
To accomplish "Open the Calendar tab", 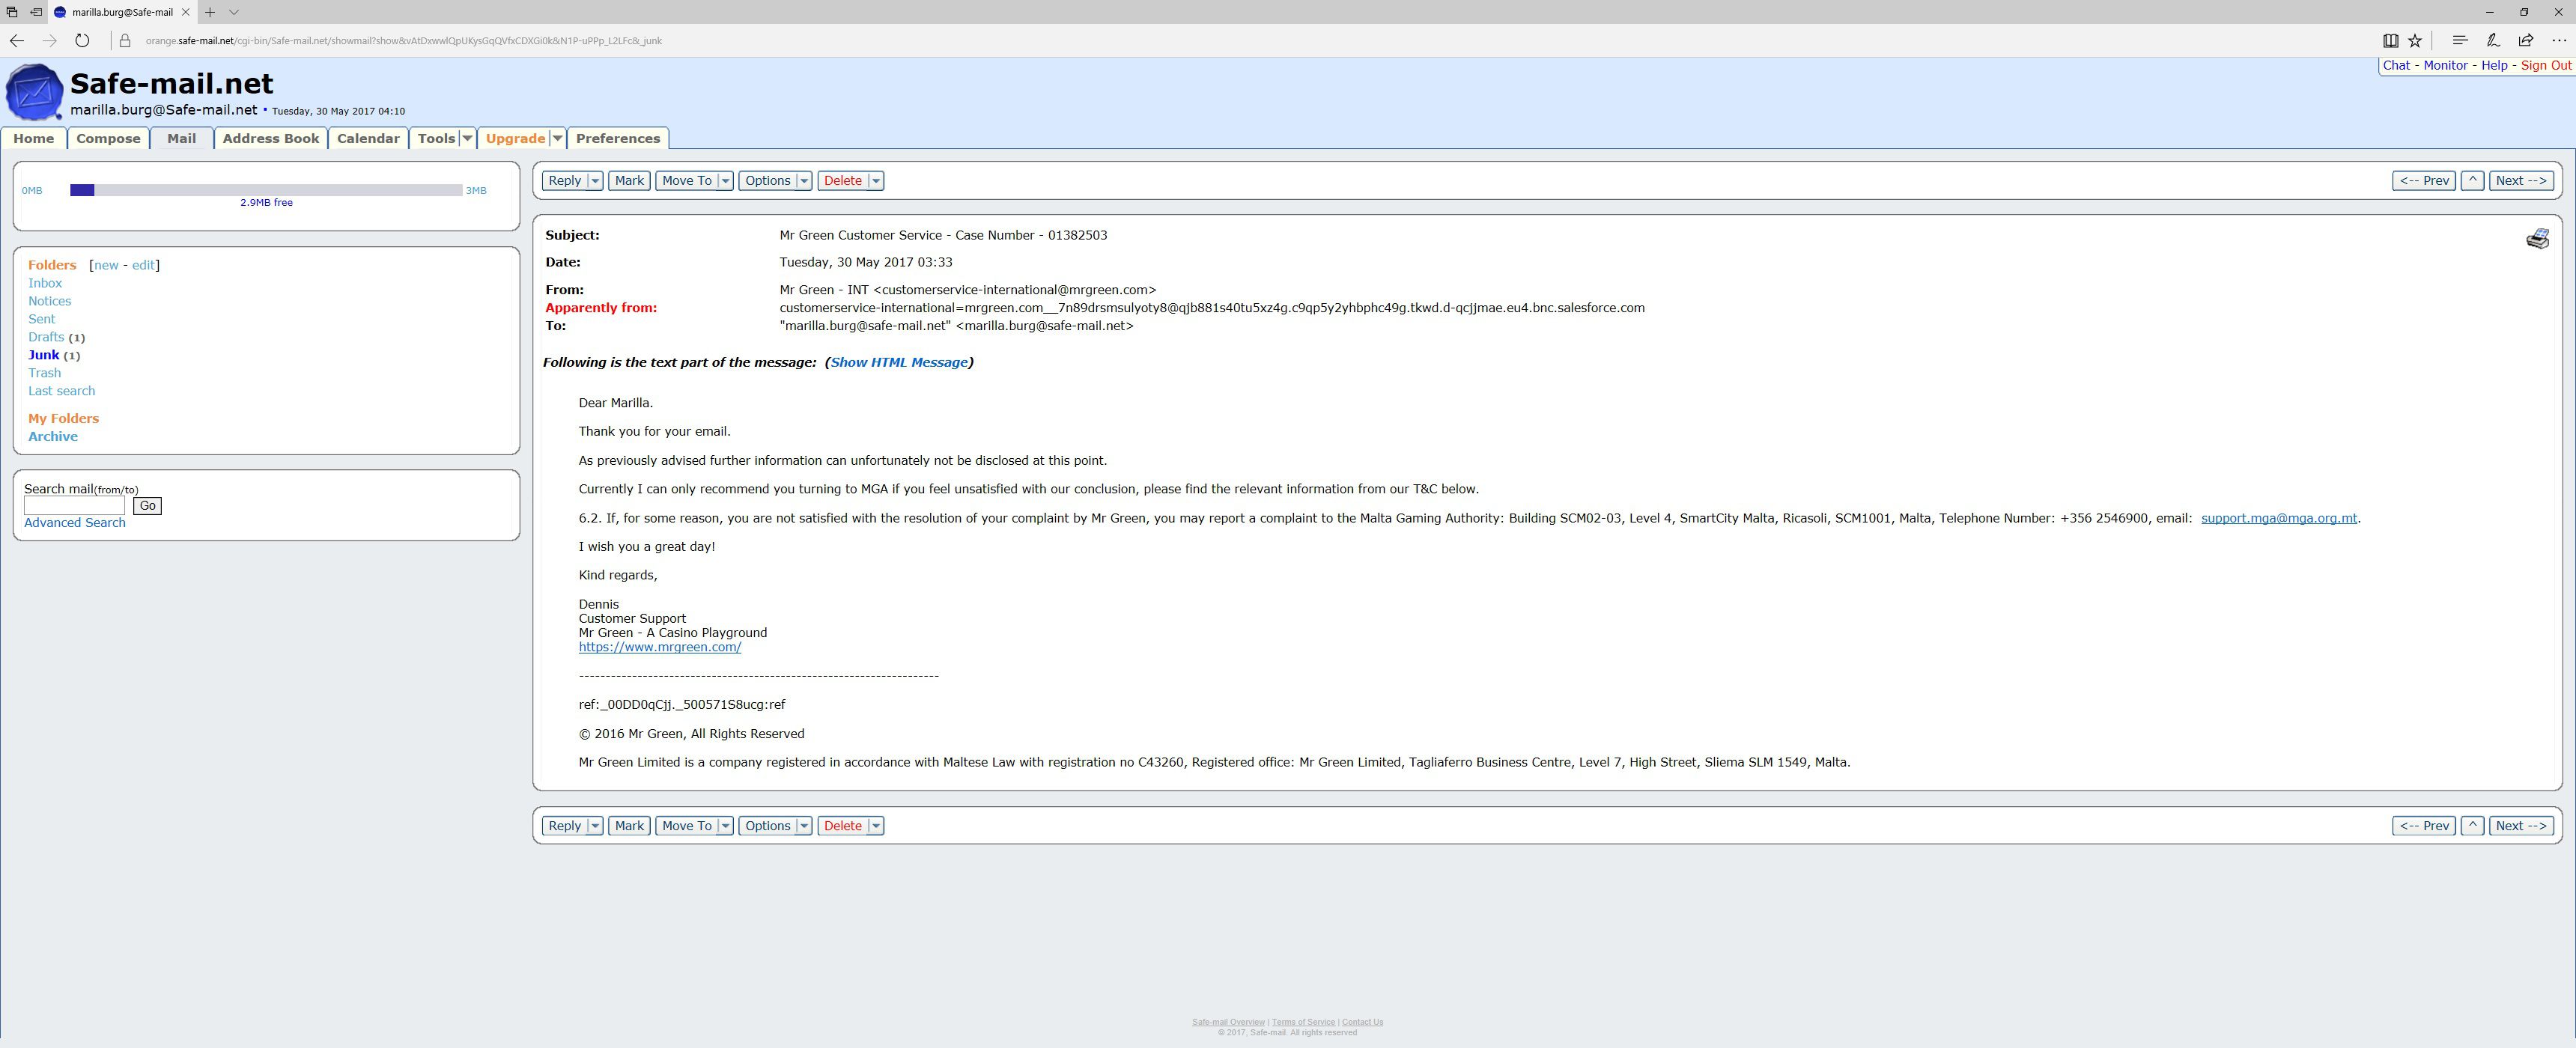I will pyautogui.click(x=368, y=139).
